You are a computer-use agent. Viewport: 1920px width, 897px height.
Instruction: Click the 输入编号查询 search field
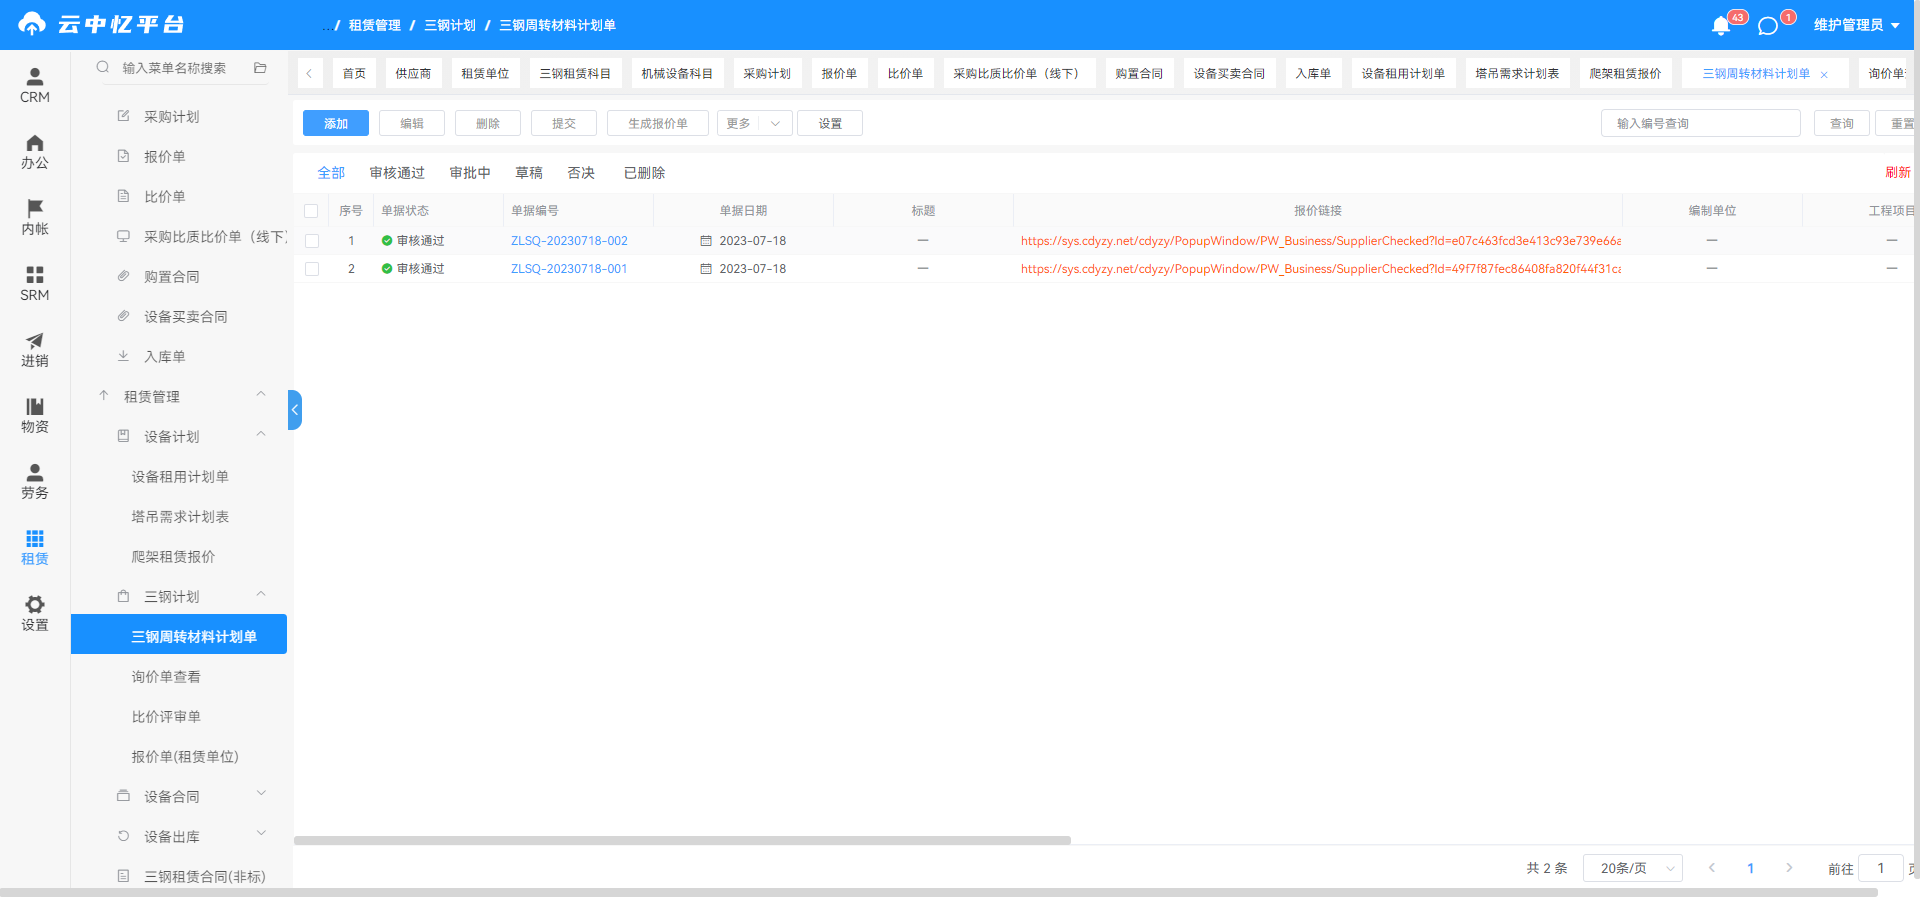coord(1700,123)
